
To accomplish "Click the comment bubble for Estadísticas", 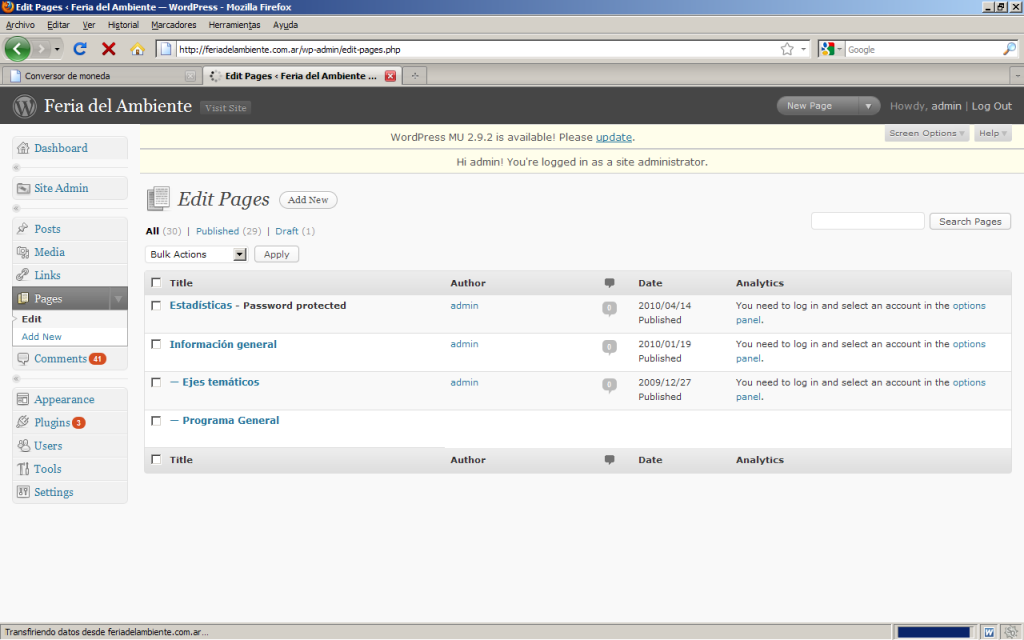I will (x=609, y=308).
